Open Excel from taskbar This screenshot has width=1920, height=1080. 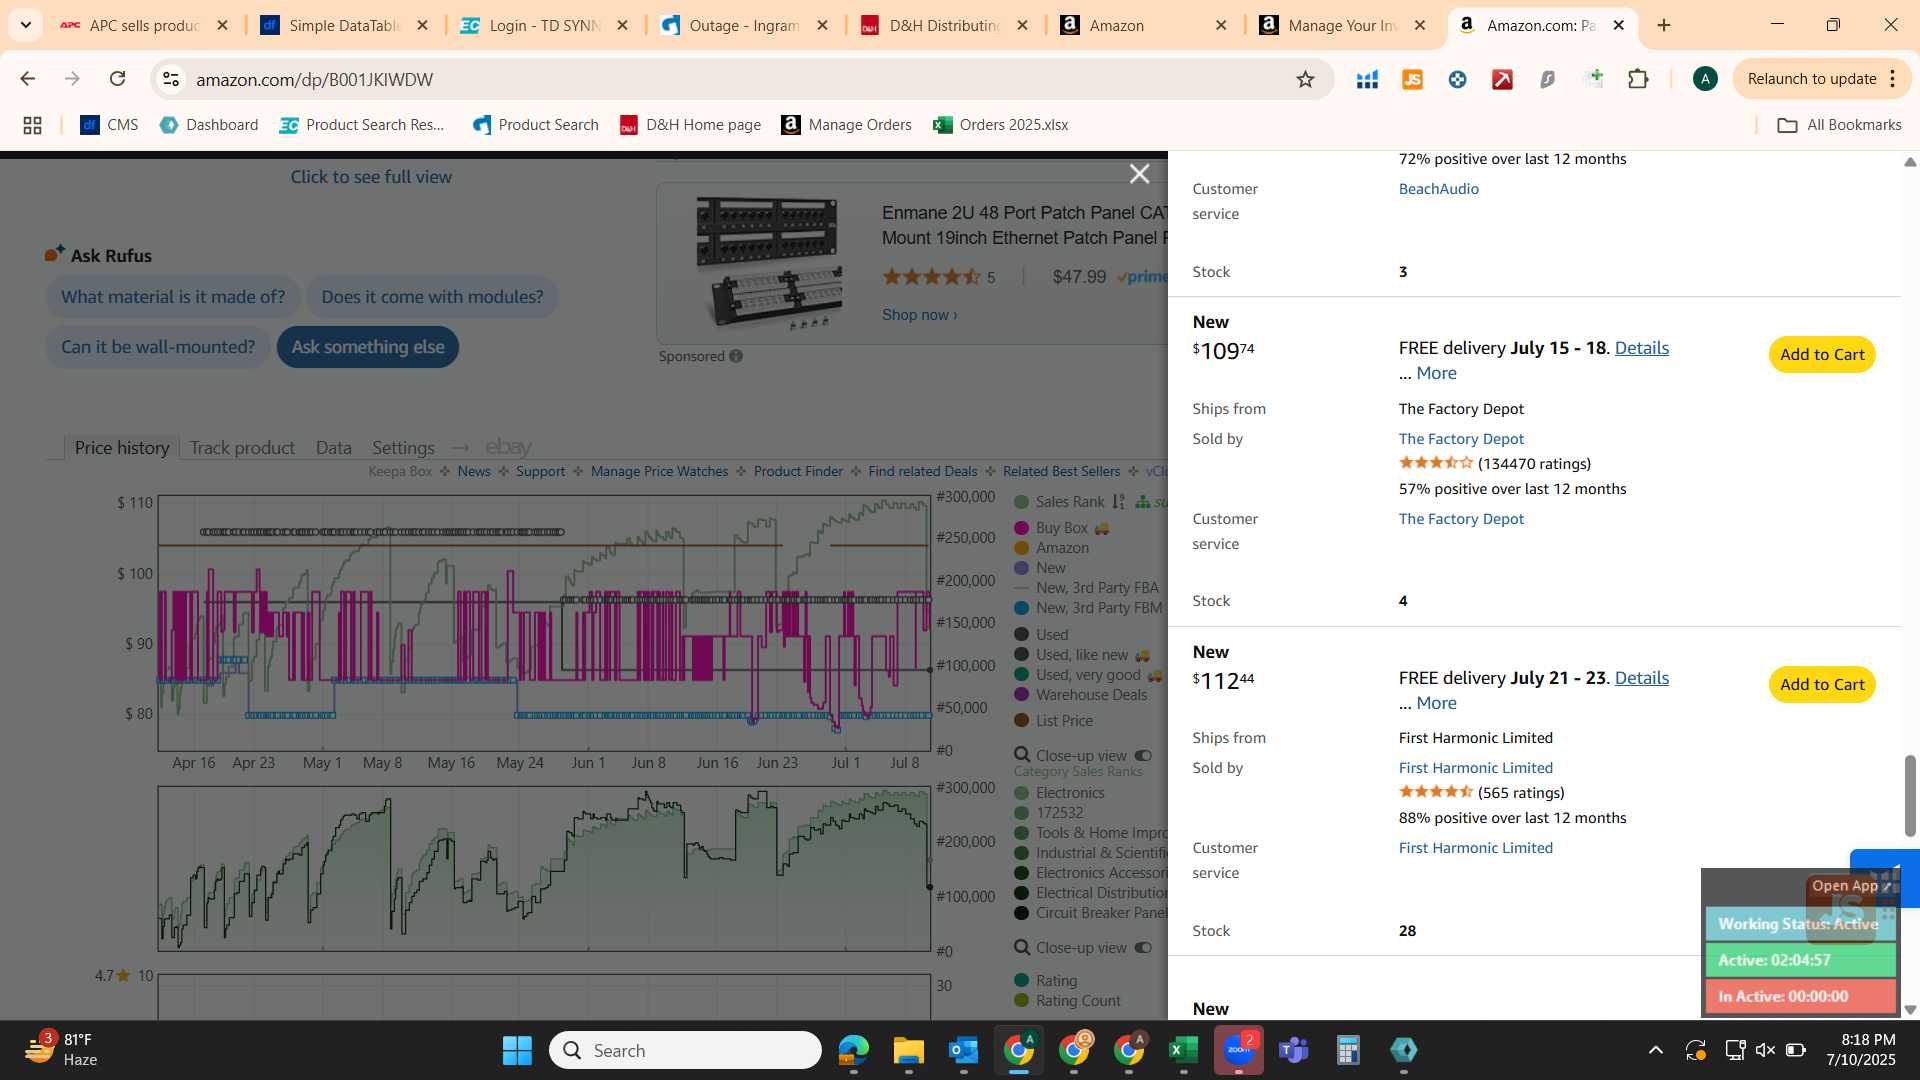tap(1183, 1050)
